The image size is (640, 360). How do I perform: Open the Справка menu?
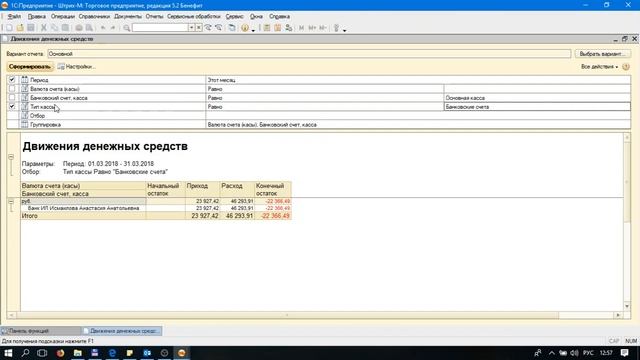click(x=279, y=16)
